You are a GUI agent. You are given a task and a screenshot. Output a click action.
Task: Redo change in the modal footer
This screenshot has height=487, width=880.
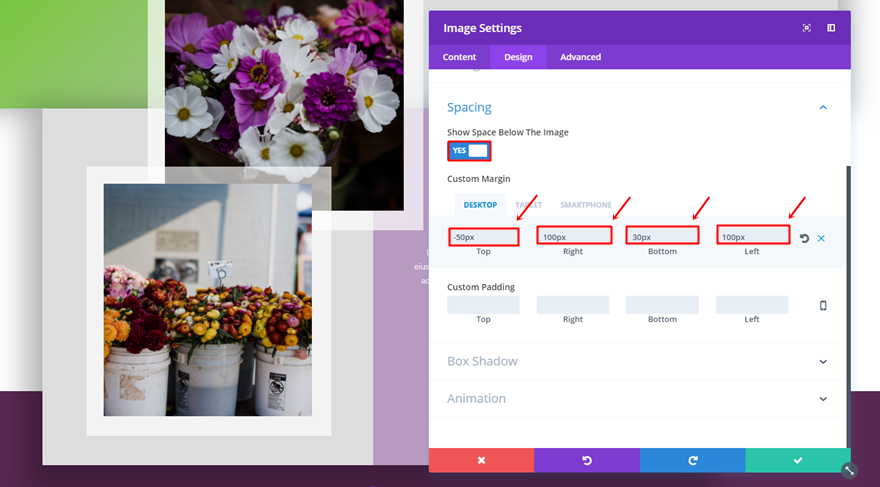tap(693, 460)
